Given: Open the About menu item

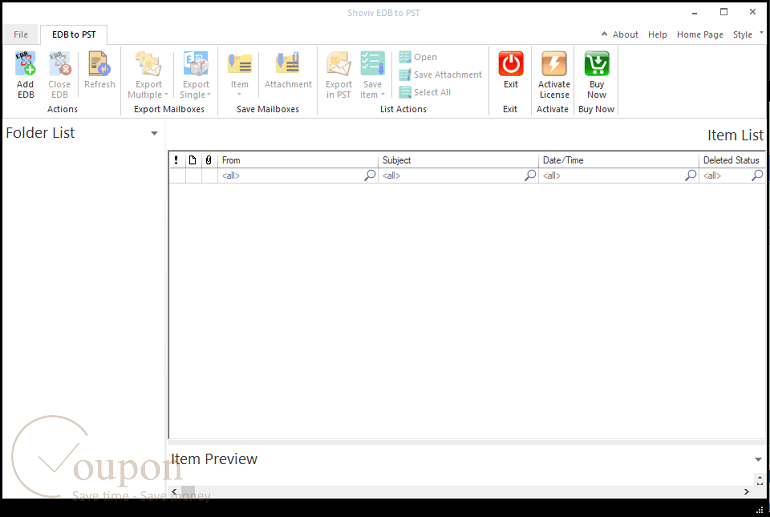Looking at the screenshot, I should point(625,34).
